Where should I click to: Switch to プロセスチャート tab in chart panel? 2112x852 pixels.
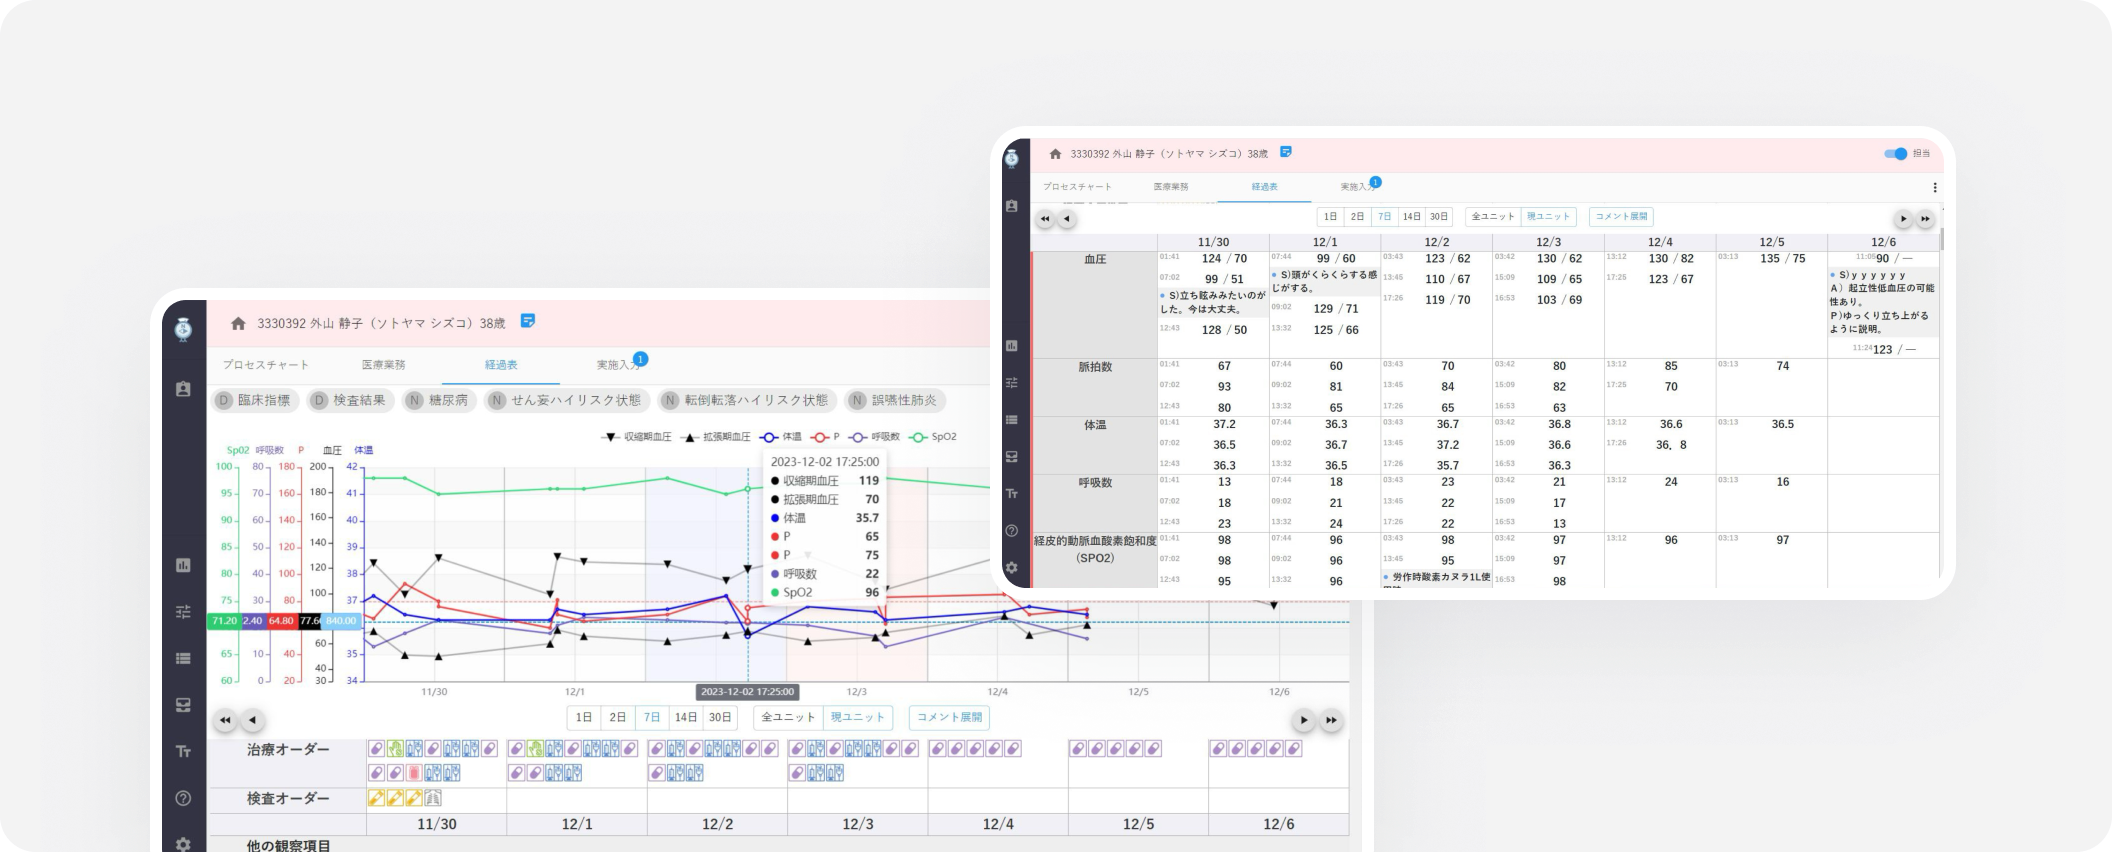265,365
